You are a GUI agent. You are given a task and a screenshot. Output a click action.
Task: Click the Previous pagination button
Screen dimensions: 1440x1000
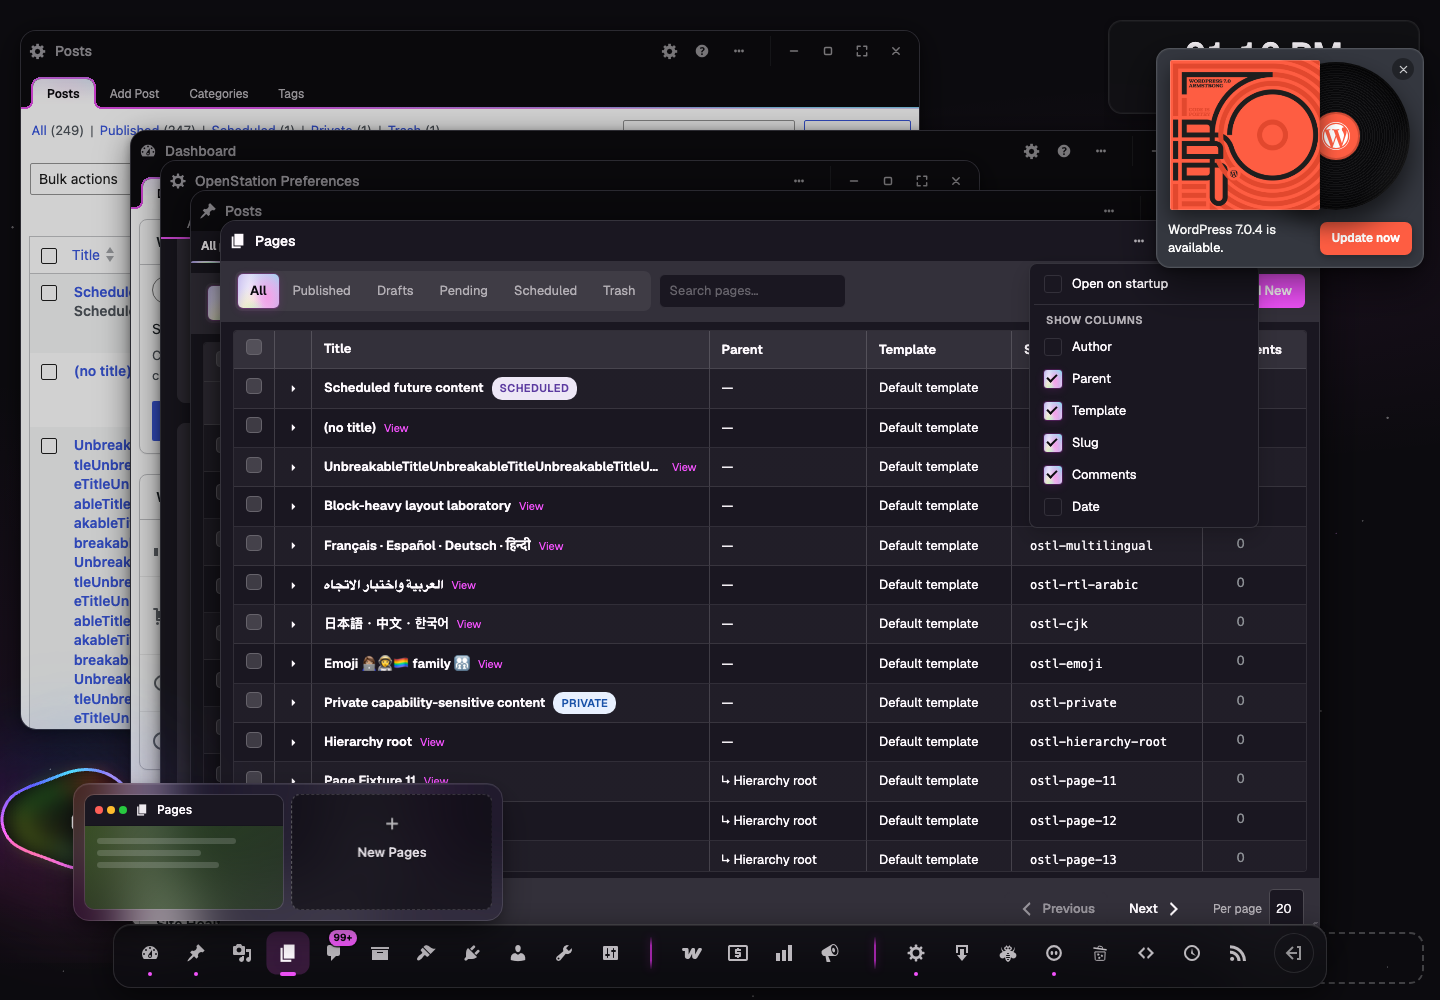(x=1058, y=909)
